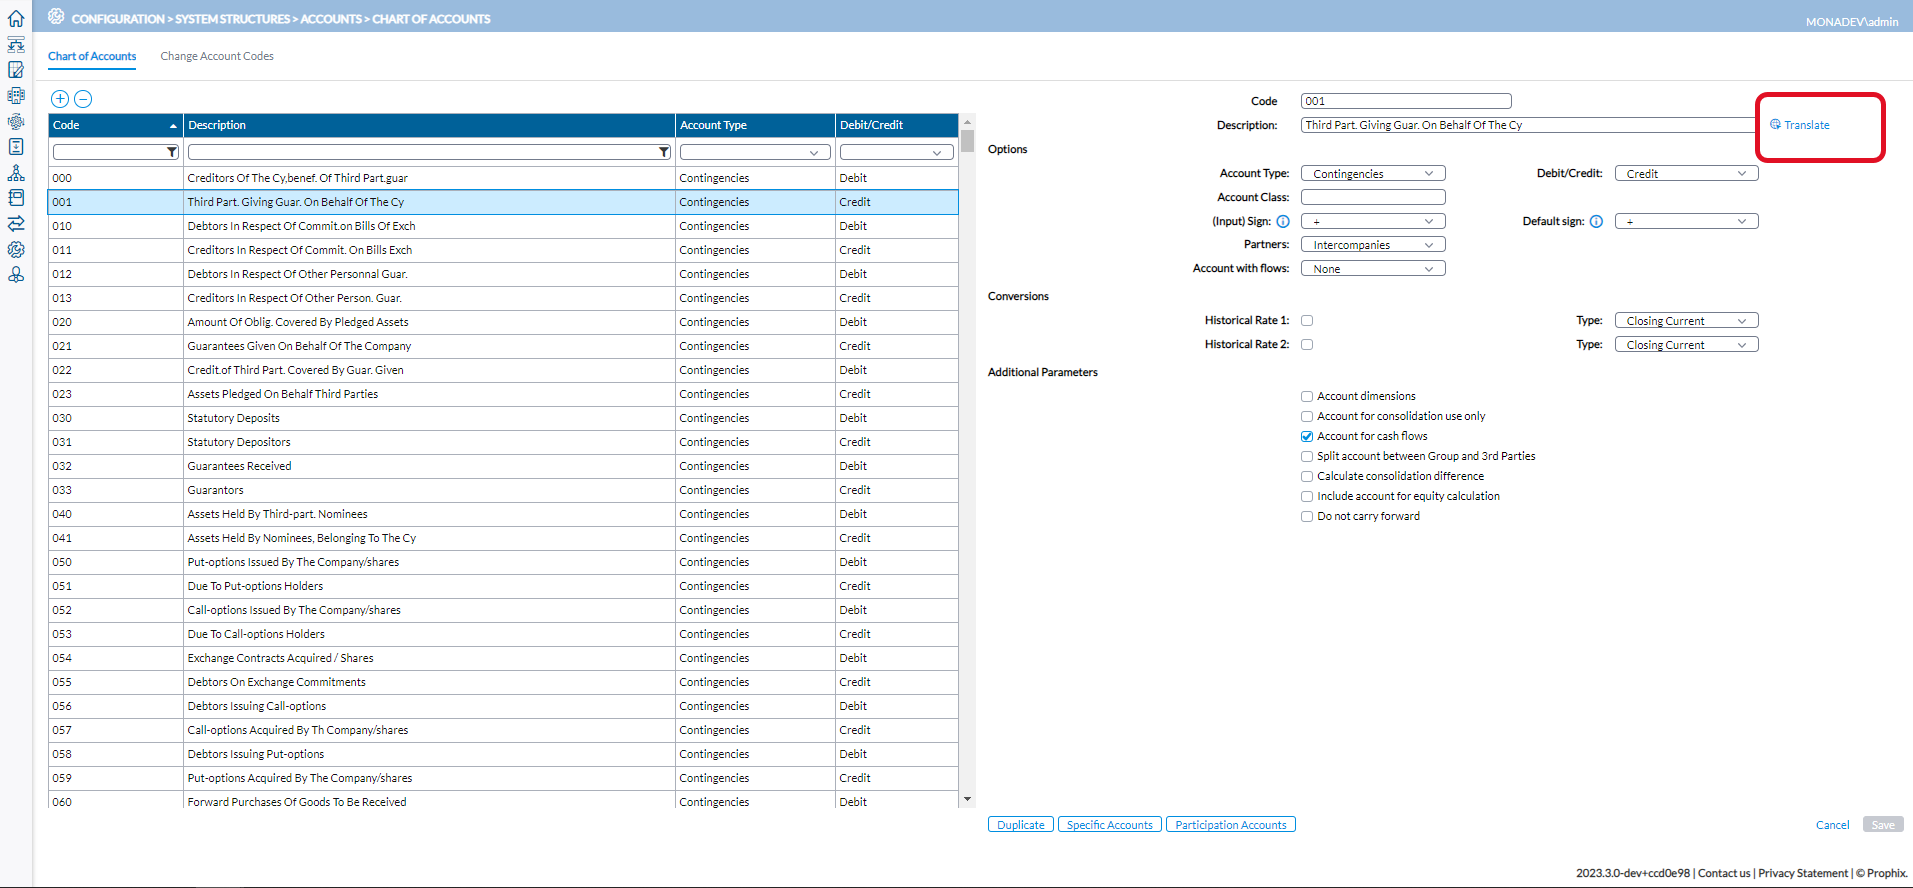Remove account with the minus icon

83,99
